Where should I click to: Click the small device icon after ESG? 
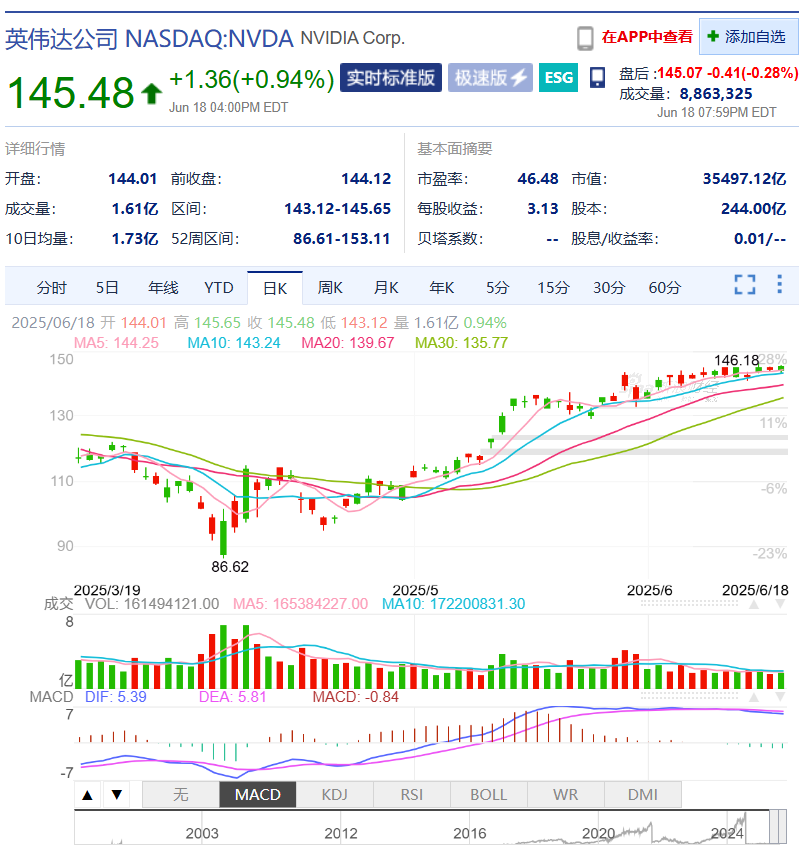[597, 77]
